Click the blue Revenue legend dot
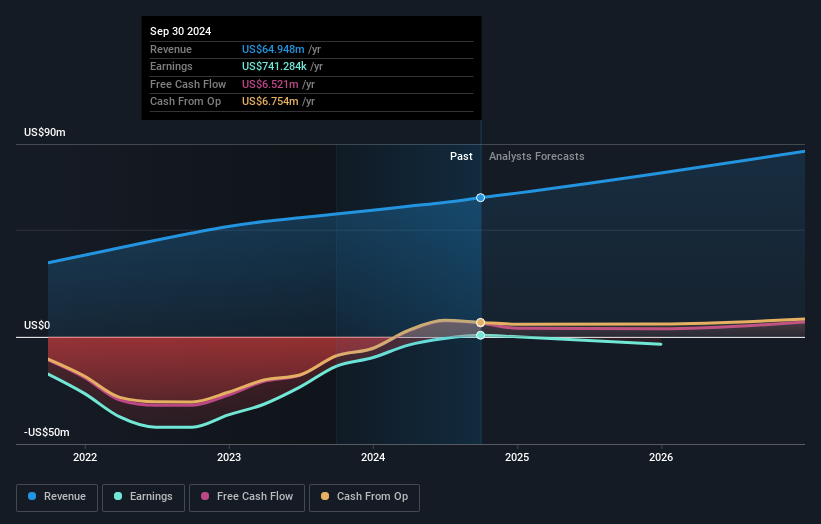Viewport: 821px width, 524px height. click(32, 496)
